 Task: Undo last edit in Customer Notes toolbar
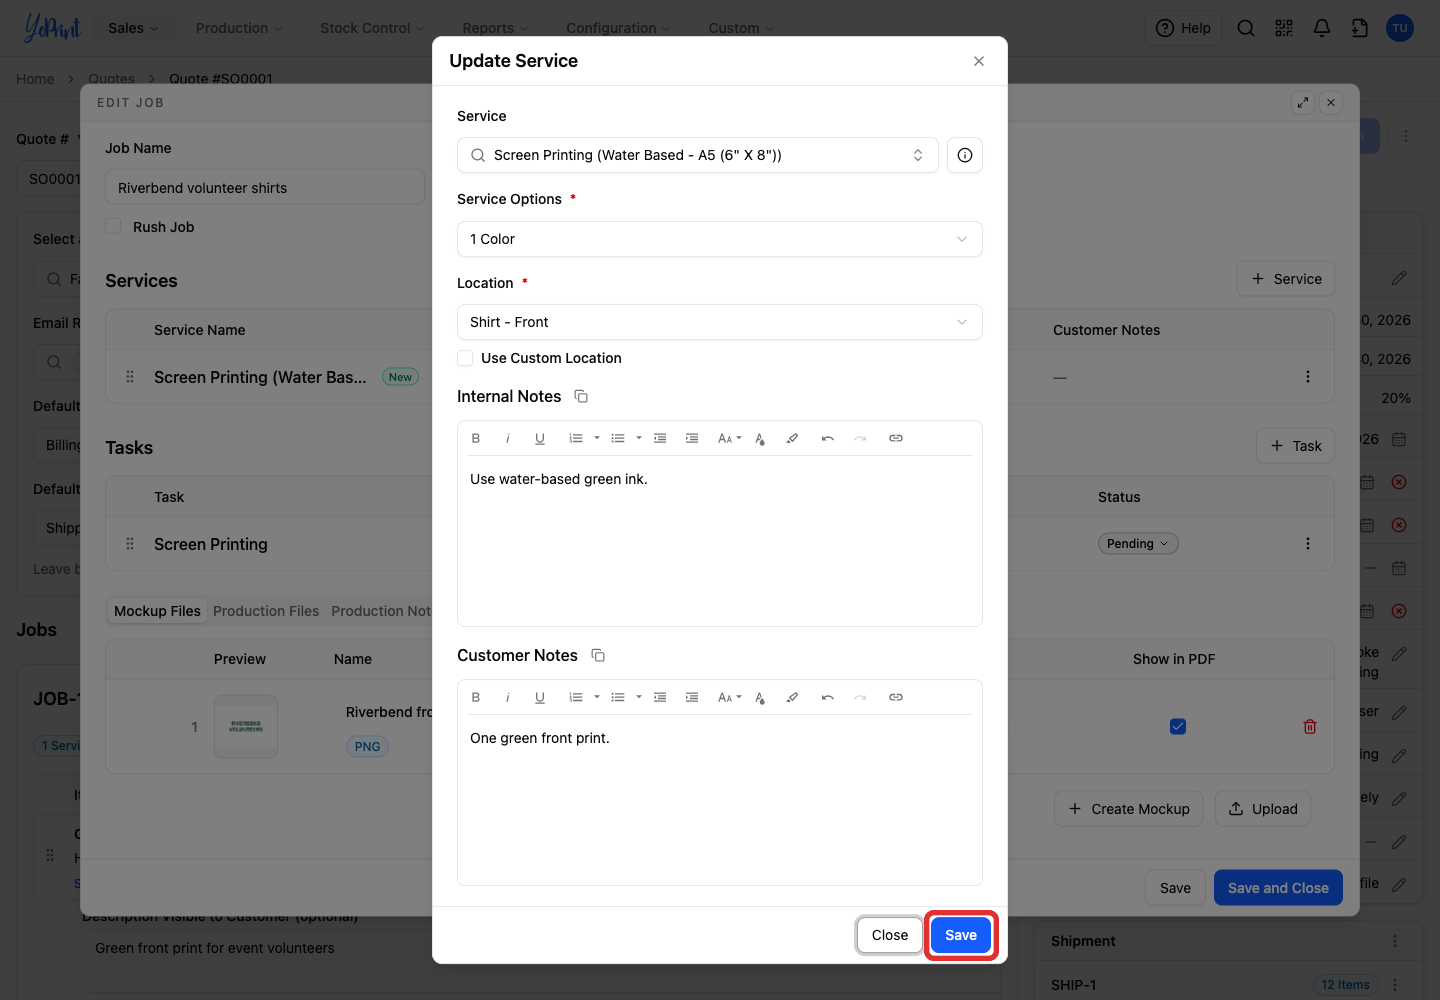828,697
